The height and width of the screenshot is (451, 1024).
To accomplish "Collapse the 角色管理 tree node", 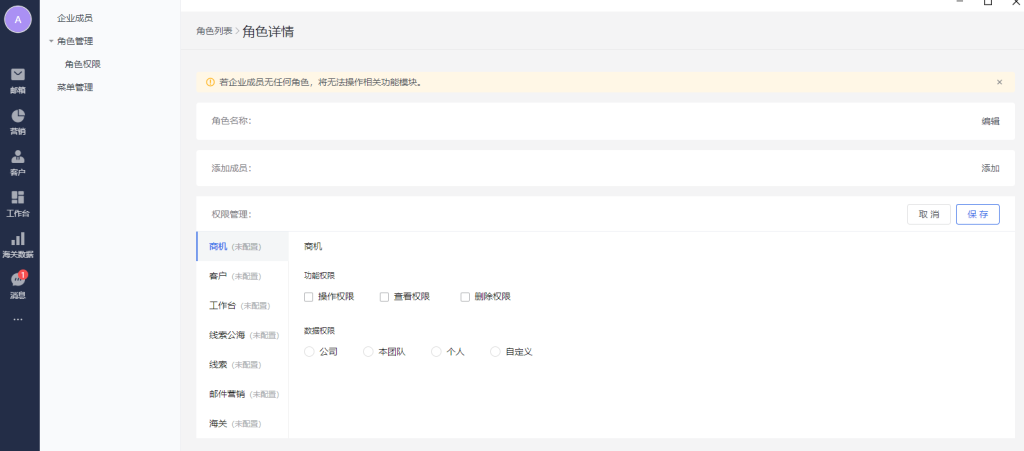I will (51, 41).
